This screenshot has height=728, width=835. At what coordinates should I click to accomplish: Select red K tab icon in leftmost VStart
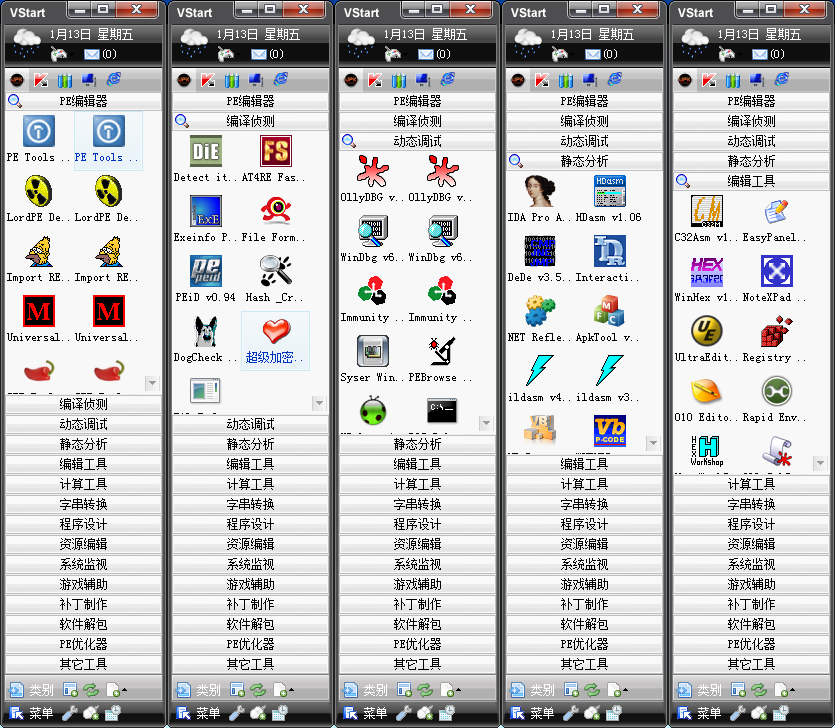coord(41,80)
